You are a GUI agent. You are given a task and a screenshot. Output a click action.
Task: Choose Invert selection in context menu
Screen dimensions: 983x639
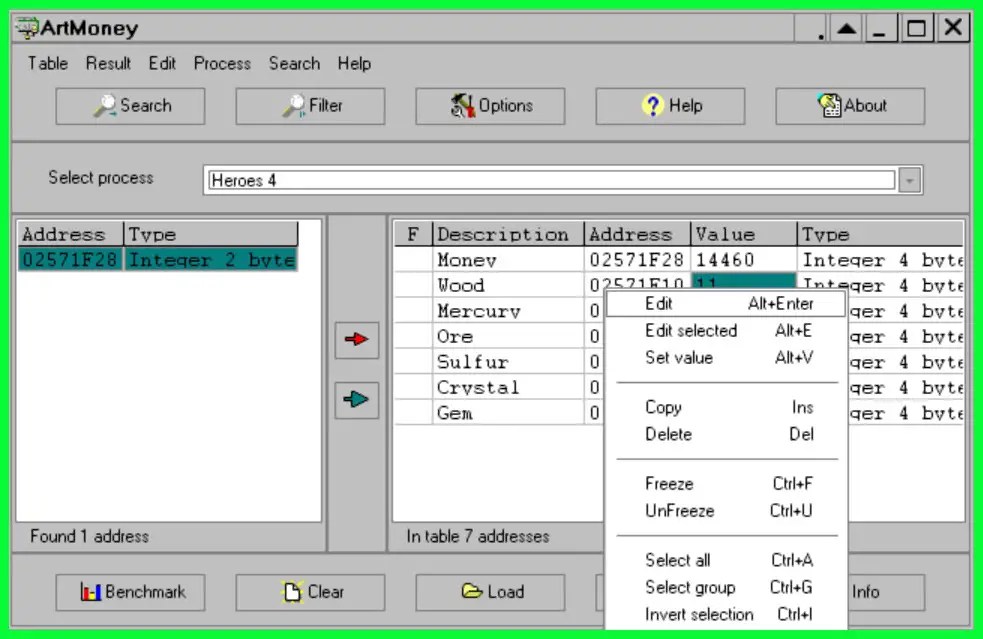pyautogui.click(x=726, y=615)
